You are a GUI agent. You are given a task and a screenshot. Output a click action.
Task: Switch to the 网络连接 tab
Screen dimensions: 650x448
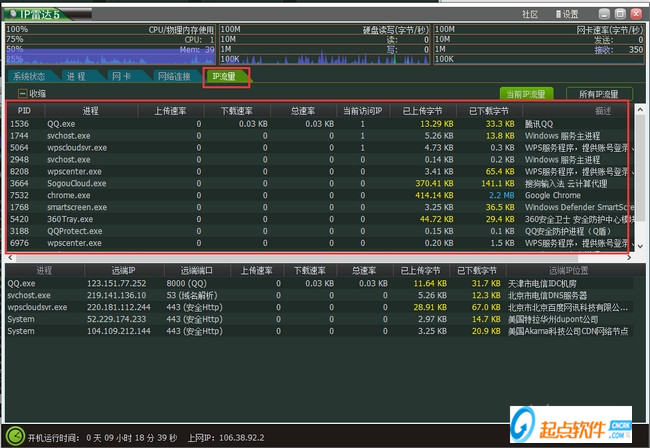[174, 76]
